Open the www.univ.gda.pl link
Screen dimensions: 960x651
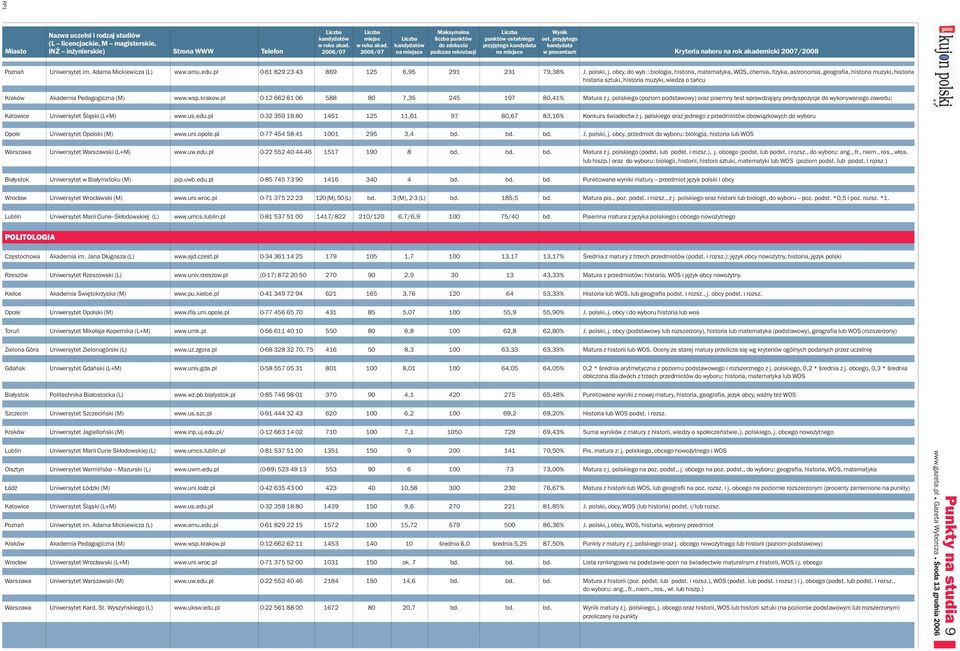point(195,368)
